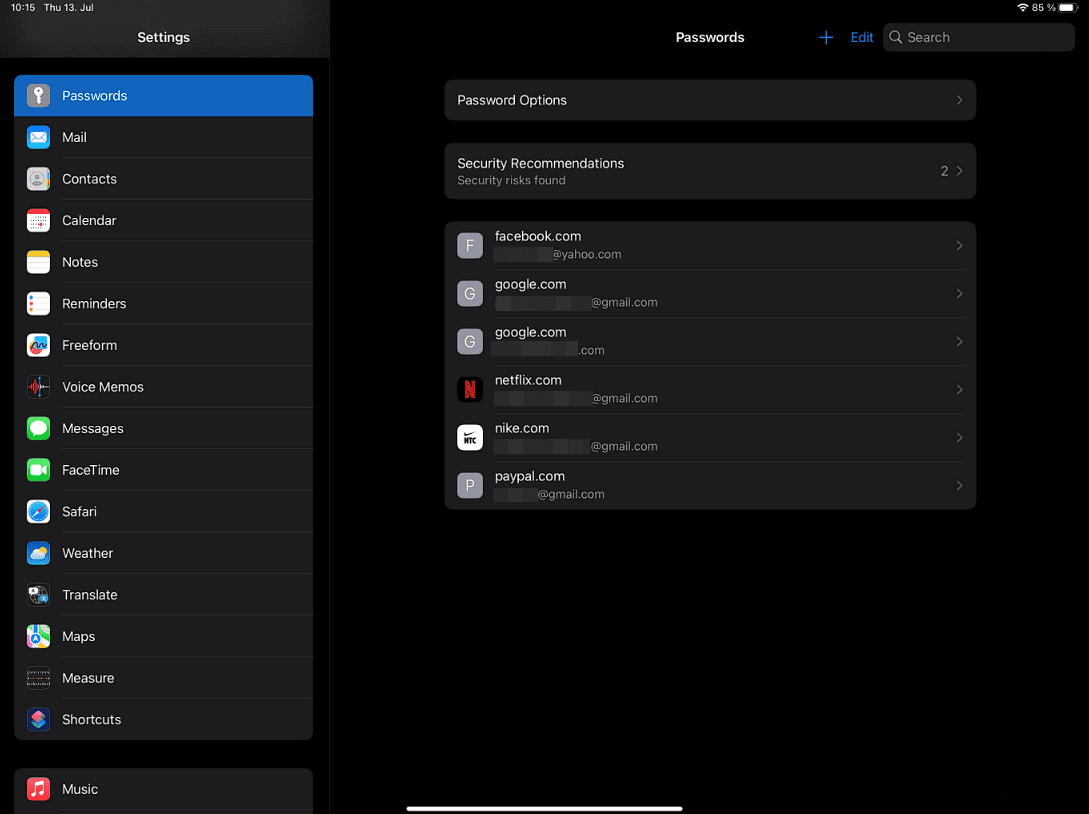1089x814 pixels.
Task: Check the battery indicator in status bar
Action: [x=1068, y=8]
